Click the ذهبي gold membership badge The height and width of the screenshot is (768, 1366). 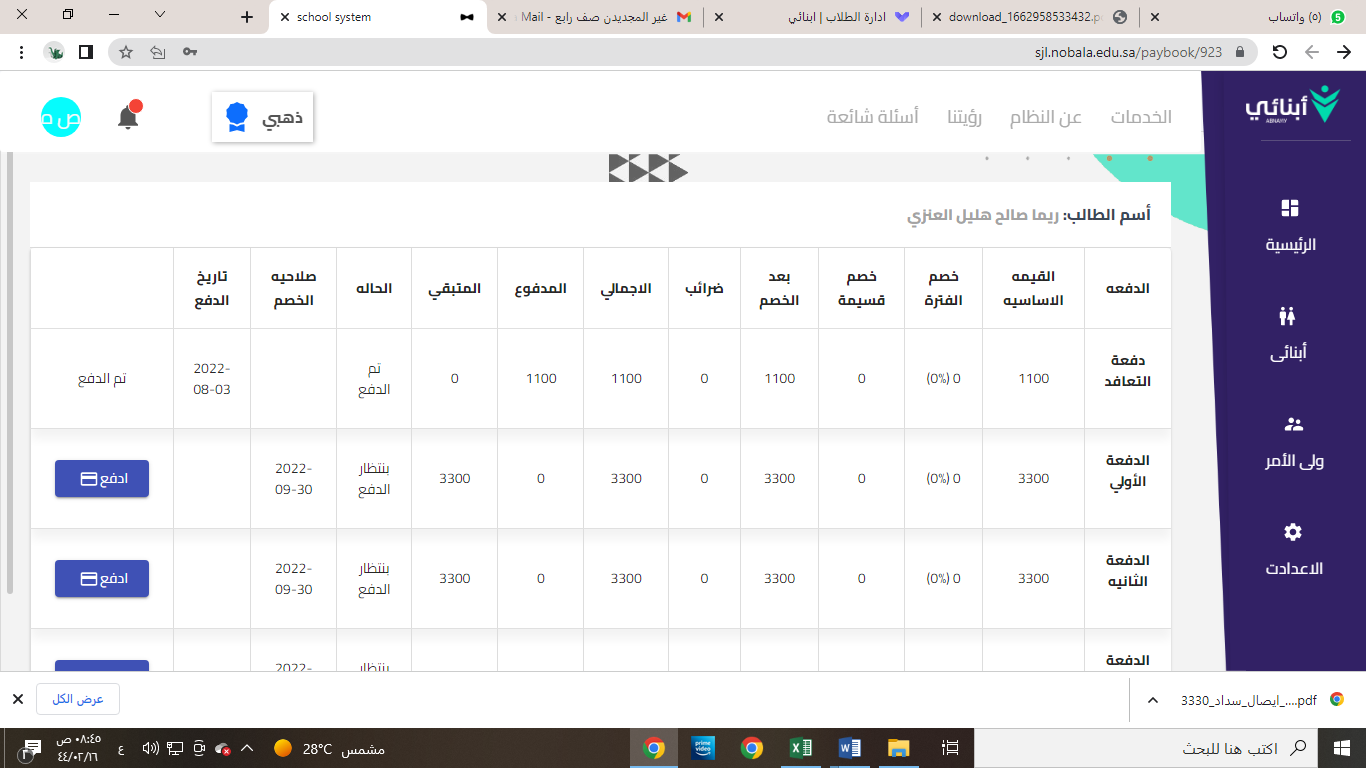pyautogui.click(x=263, y=117)
